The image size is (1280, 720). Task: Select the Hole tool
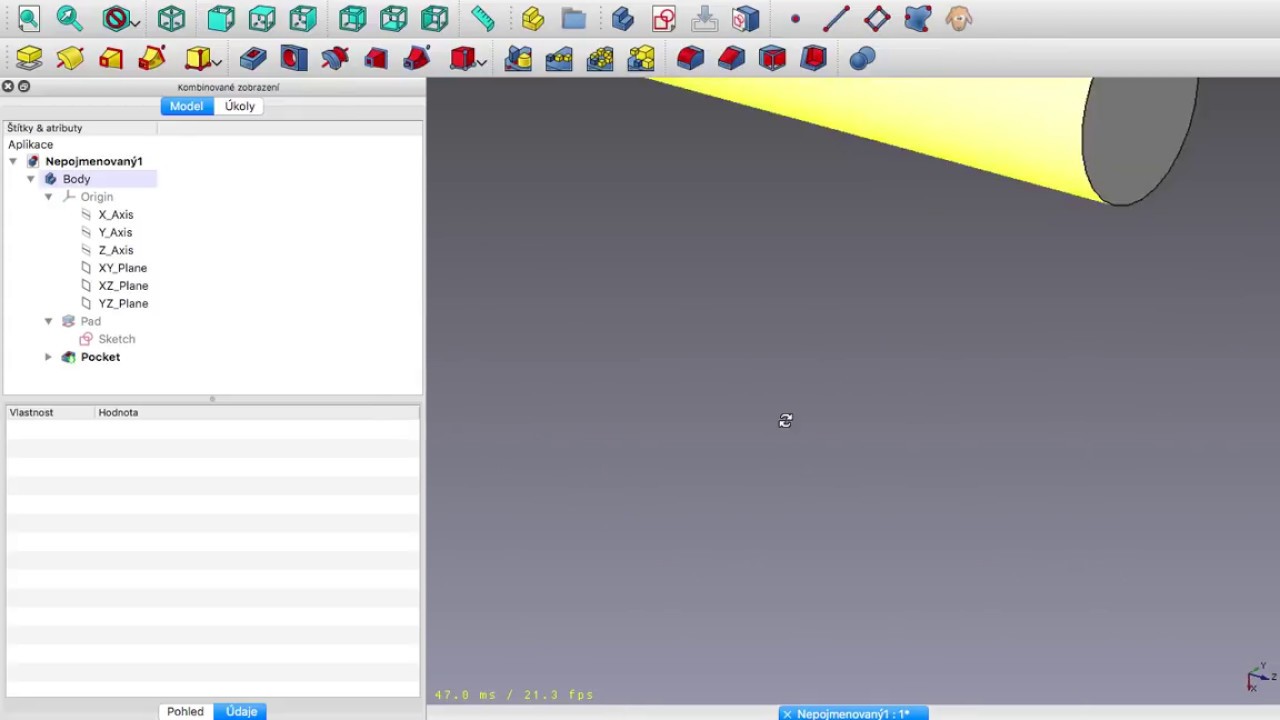tap(294, 58)
